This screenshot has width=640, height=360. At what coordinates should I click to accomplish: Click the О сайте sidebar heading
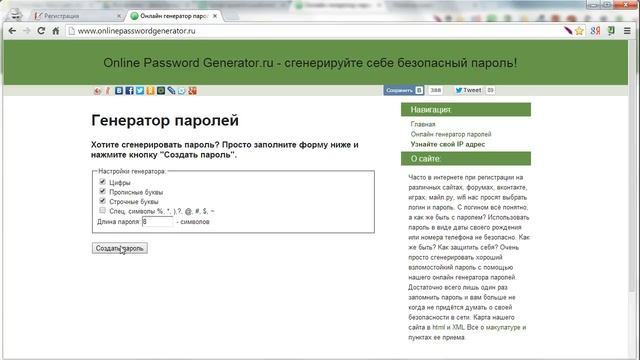pos(466,159)
